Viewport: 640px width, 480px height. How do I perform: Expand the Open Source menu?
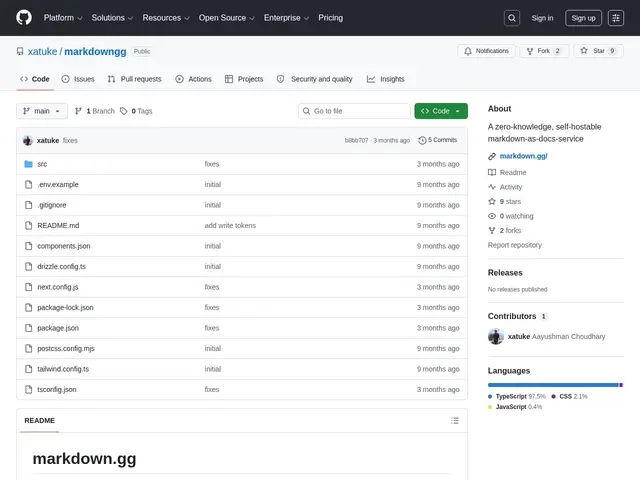click(x=227, y=18)
